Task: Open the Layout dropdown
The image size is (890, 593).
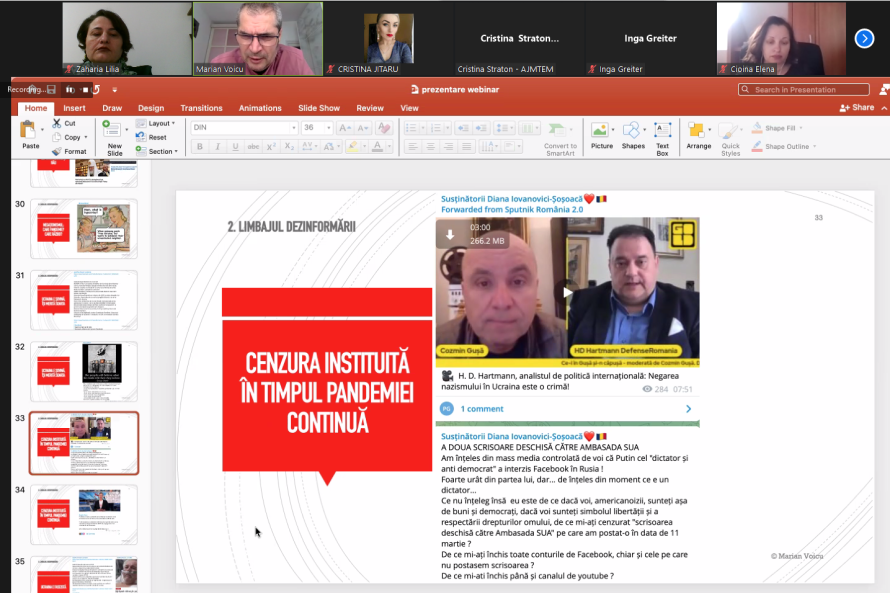Action: (x=159, y=123)
